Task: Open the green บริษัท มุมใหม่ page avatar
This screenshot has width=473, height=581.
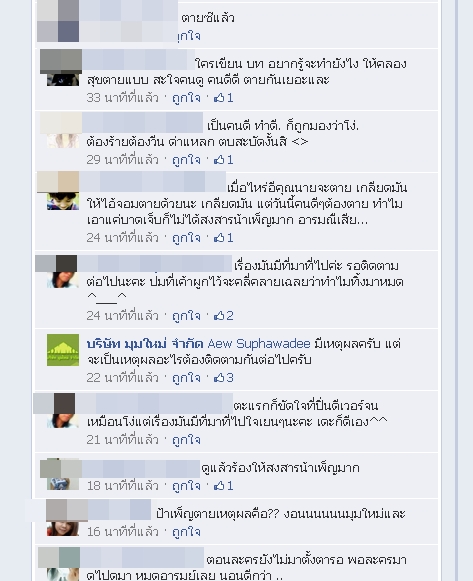Action: pos(63,350)
